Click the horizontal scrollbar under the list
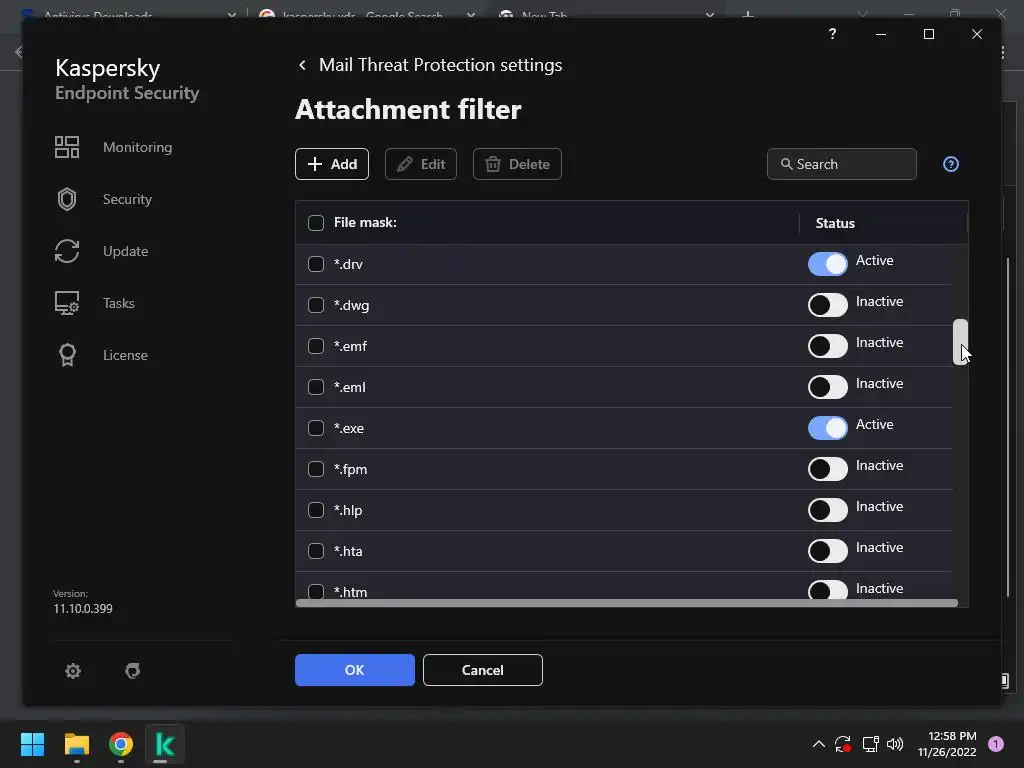This screenshot has width=1024, height=768. [x=627, y=603]
